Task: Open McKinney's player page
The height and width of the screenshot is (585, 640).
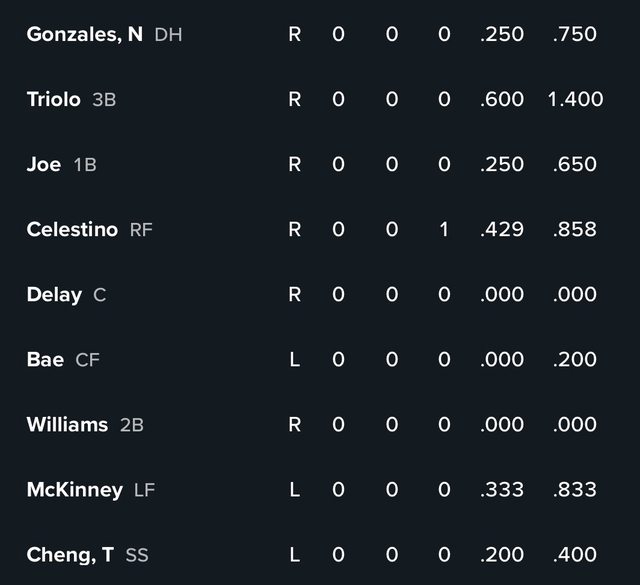Action: [75, 490]
